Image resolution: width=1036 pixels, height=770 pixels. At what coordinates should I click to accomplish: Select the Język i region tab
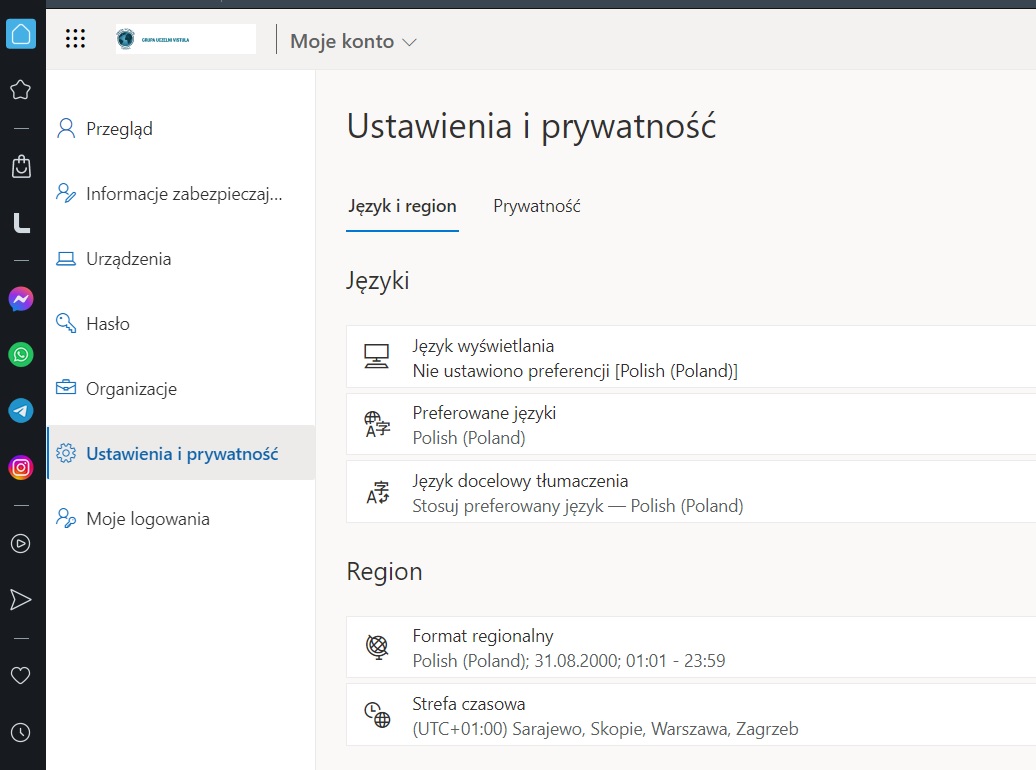tap(402, 206)
